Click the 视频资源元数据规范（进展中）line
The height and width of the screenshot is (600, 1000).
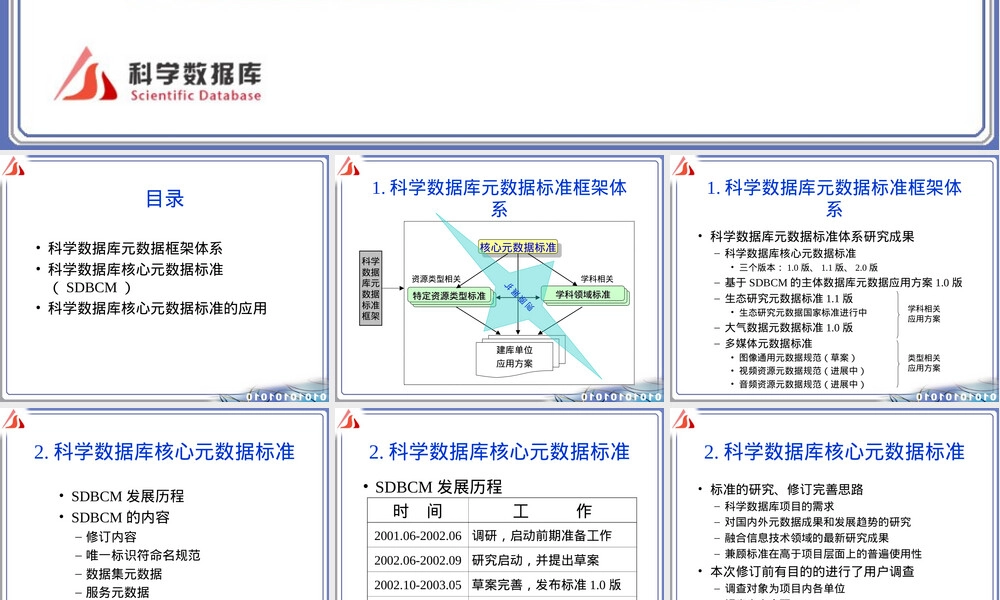coord(802,370)
